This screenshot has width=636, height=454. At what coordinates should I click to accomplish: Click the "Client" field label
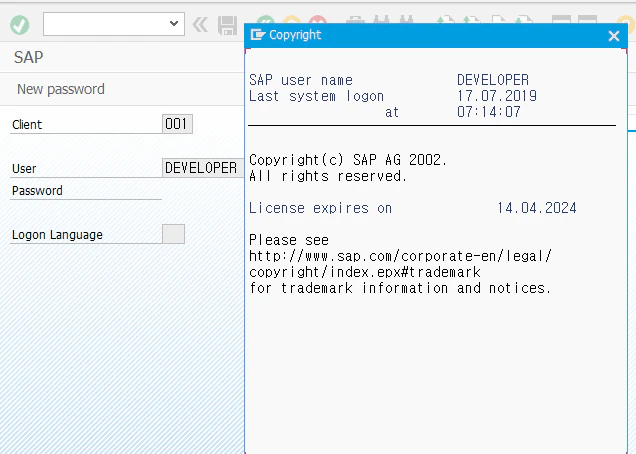click(x=27, y=125)
